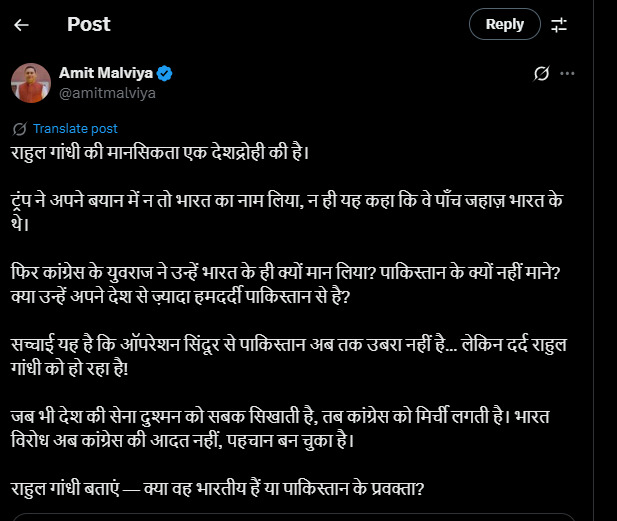Click the Reply button in the header
The width and height of the screenshot is (617, 521).
tap(504, 25)
